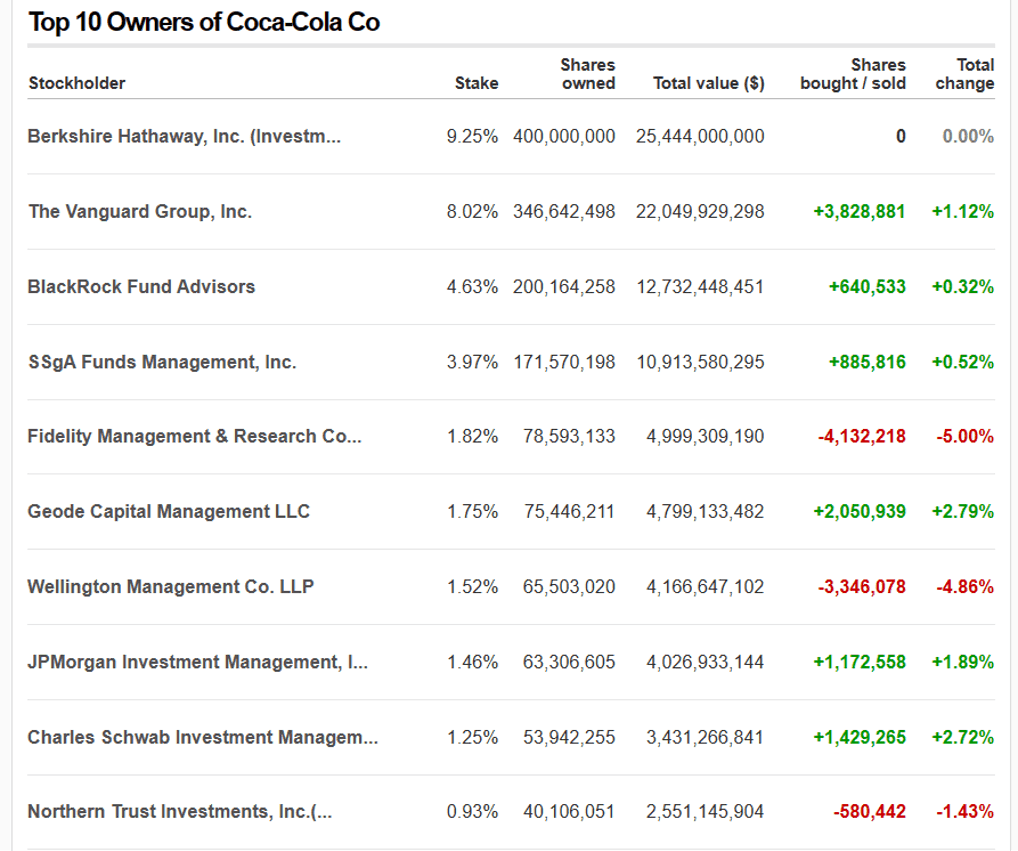Open SSgA Funds Management, Inc. entry
Viewport: 1018px width, 851px height.
pyautogui.click(x=162, y=362)
